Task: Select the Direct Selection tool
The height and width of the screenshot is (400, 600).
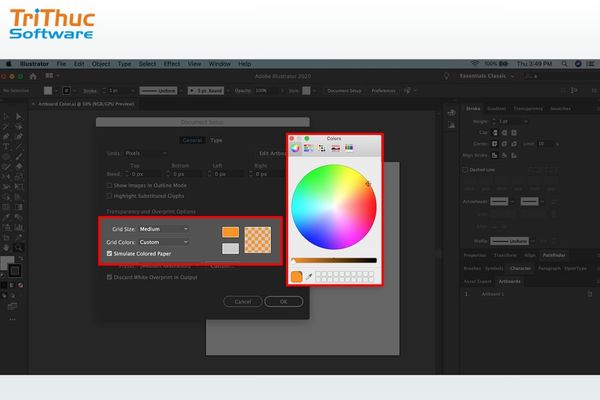Action: 18,116
